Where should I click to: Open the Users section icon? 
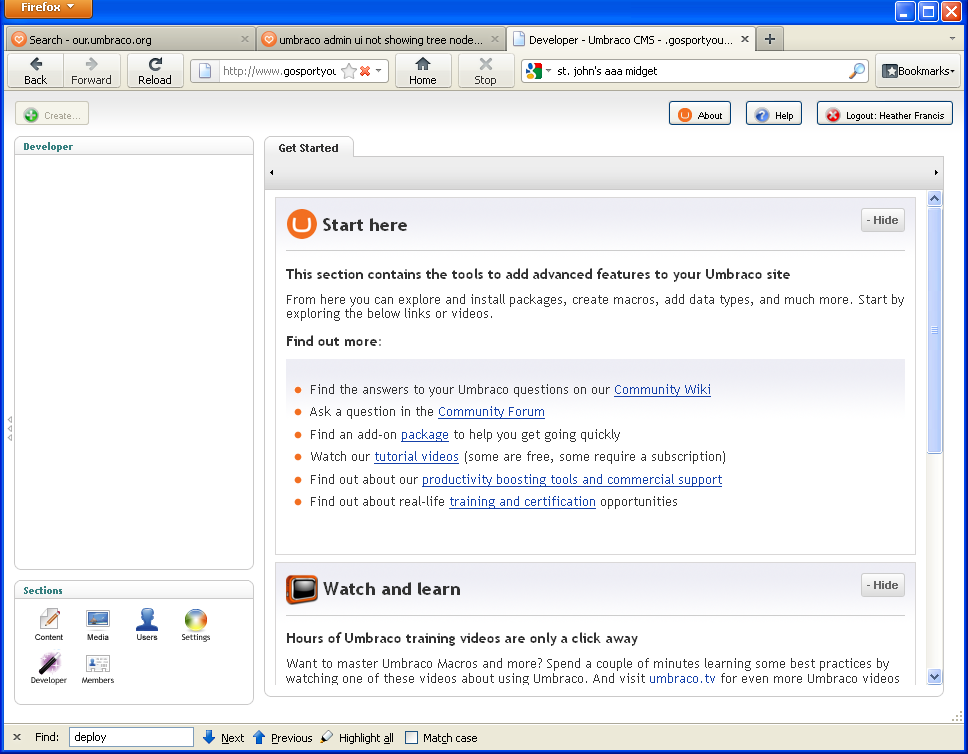[x=147, y=620]
